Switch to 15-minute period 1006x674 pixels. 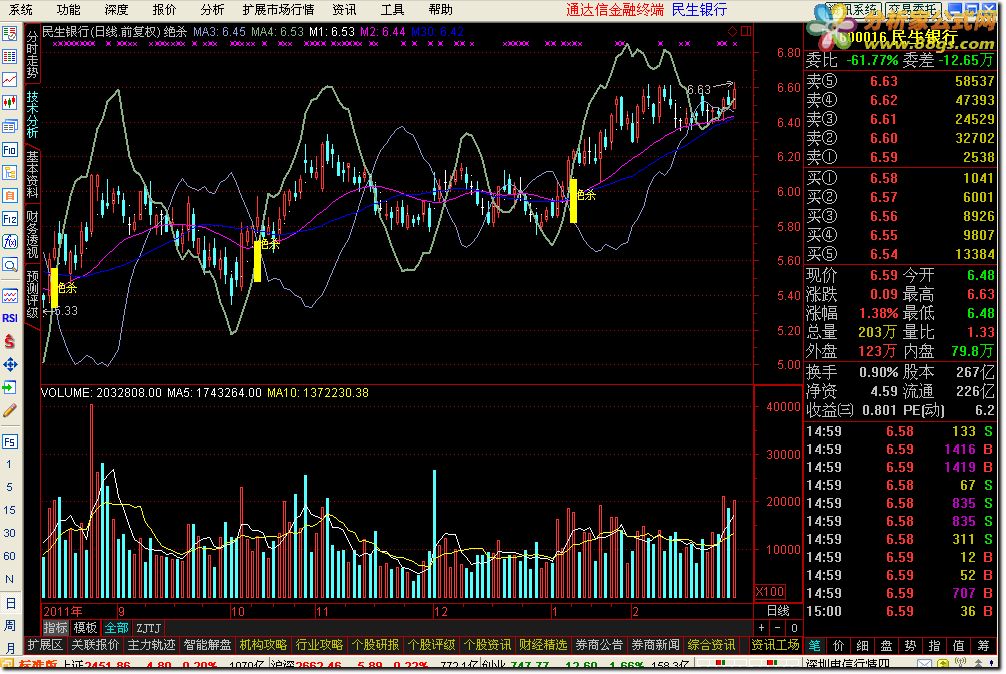pos(10,510)
